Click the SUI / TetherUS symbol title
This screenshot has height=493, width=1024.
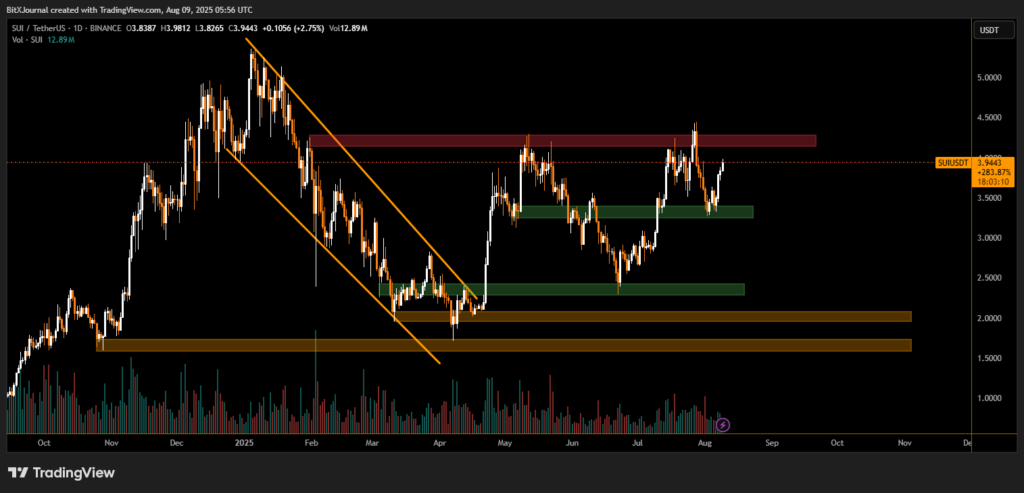pos(44,28)
